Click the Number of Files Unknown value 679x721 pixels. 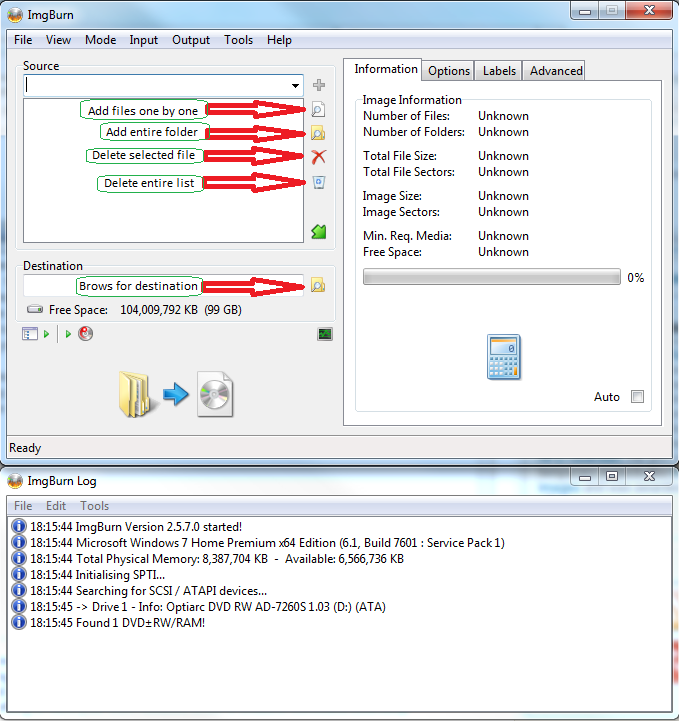(503, 116)
